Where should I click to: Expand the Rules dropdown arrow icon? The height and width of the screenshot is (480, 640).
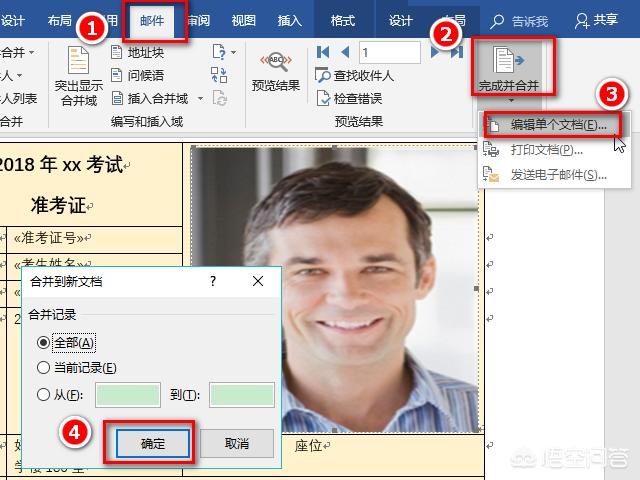click(x=233, y=52)
